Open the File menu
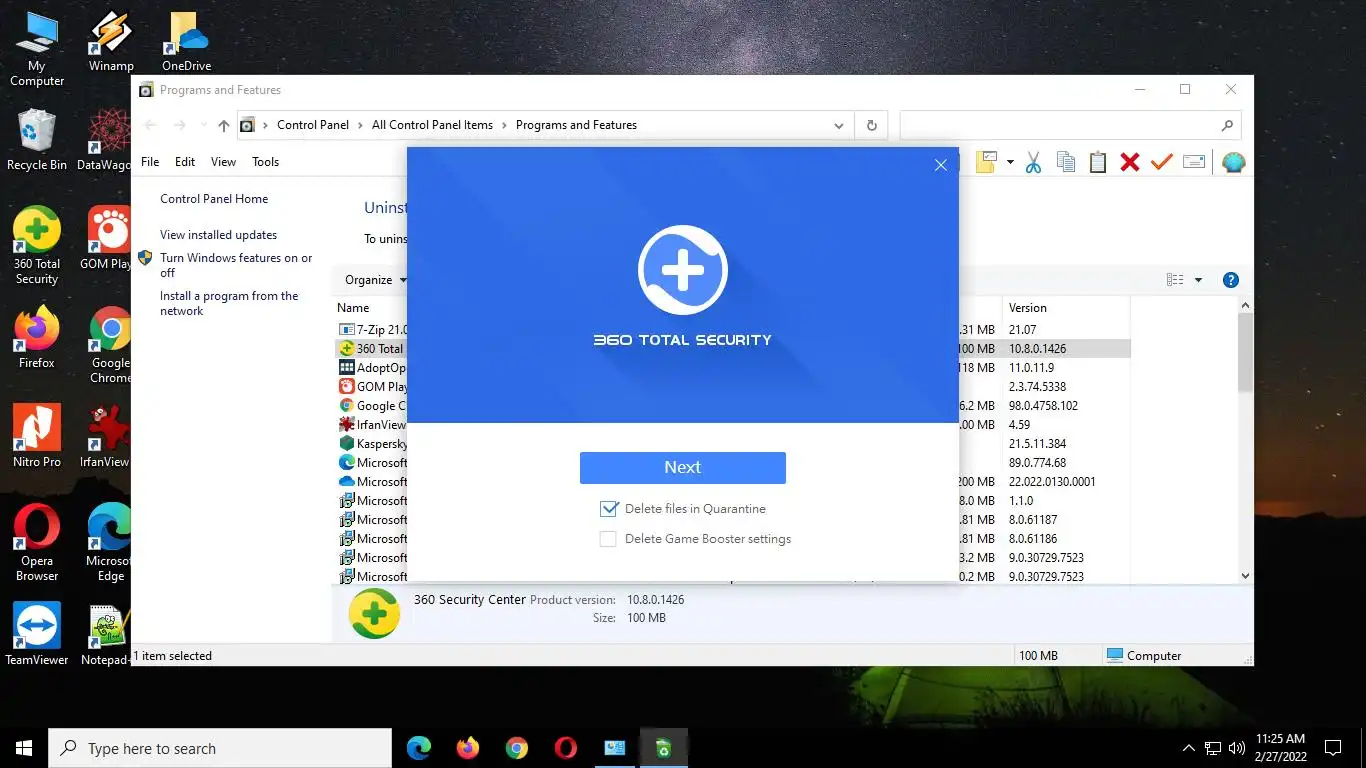This screenshot has height=768, width=1366. pyautogui.click(x=150, y=162)
